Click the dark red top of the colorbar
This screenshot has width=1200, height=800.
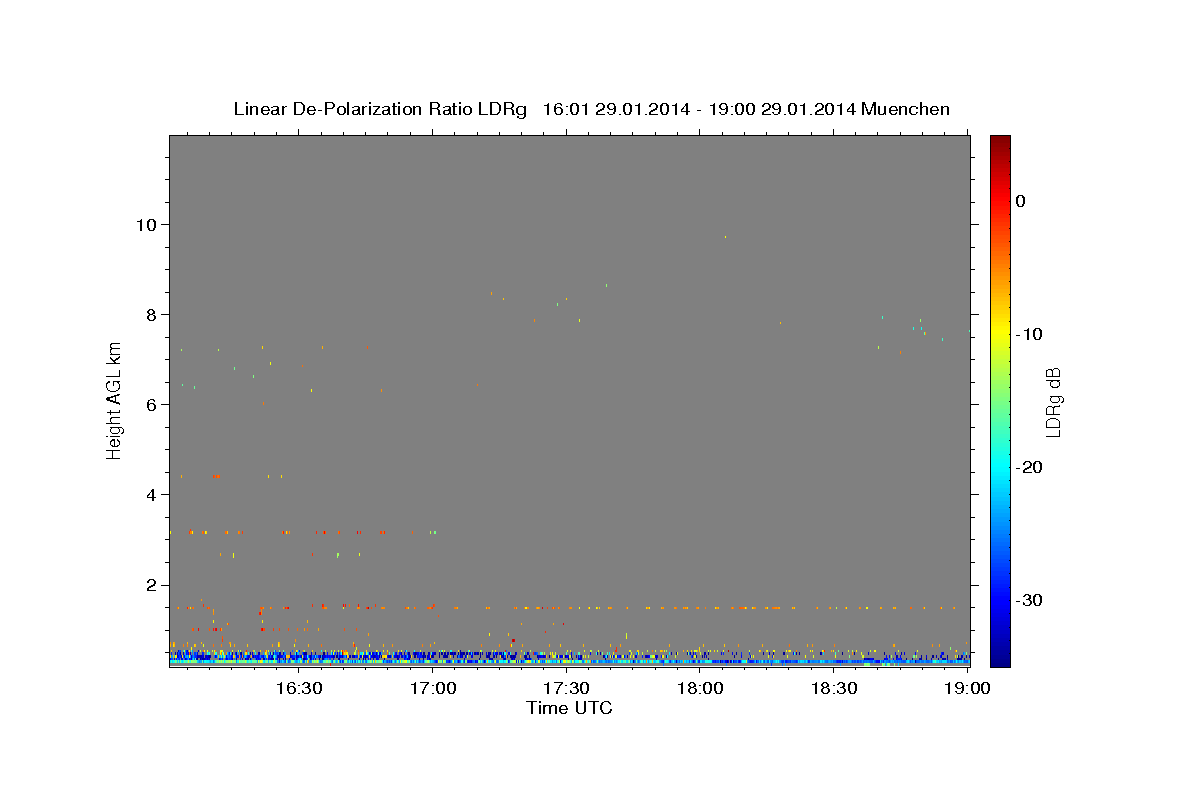coord(1000,145)
